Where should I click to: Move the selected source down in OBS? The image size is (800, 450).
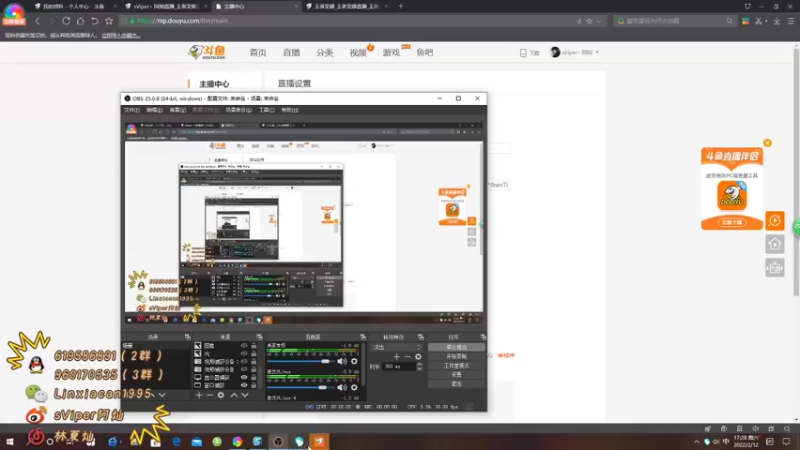pos(245,395)
